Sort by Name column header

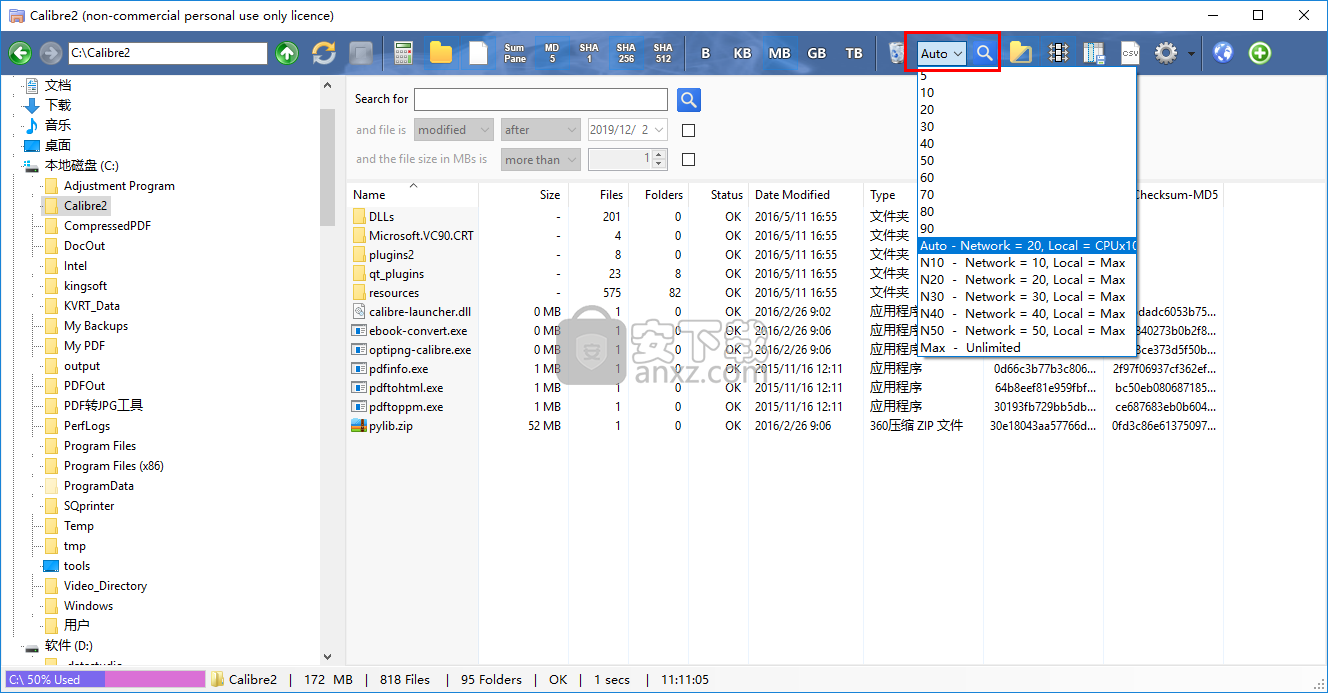[412, 195]
